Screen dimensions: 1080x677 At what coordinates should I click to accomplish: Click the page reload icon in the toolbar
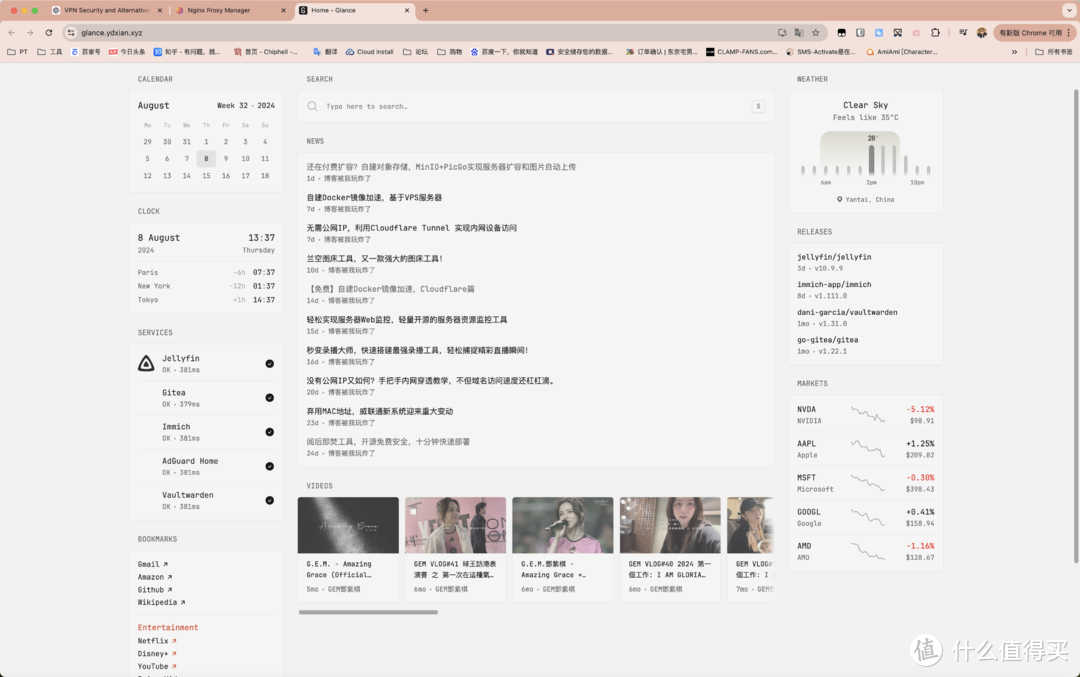49,32
